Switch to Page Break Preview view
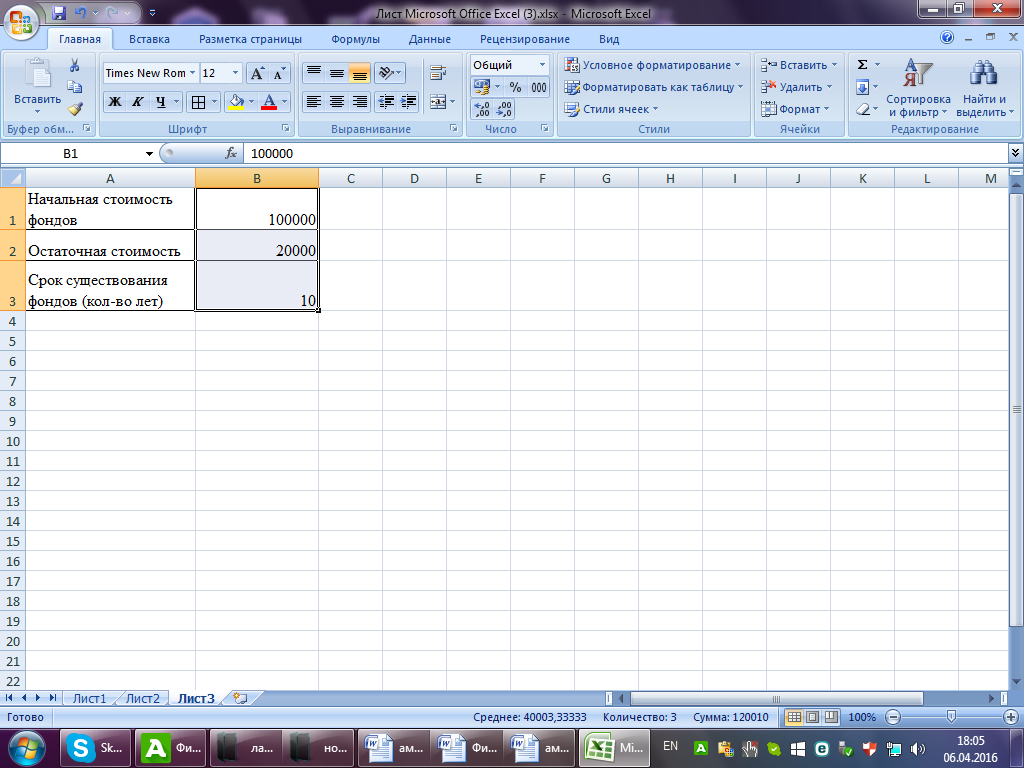The width and height of the screenshot is (1024, 768). (x=831, y=717)
